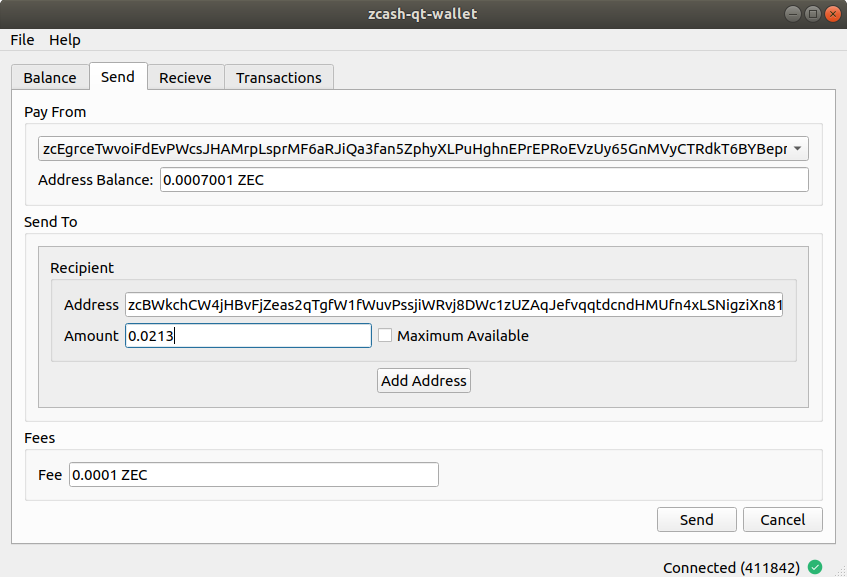Image resolution: width=847 pixels, height=577 pixels.
Task: Maximize the wallet window
Action: (812, 14)
